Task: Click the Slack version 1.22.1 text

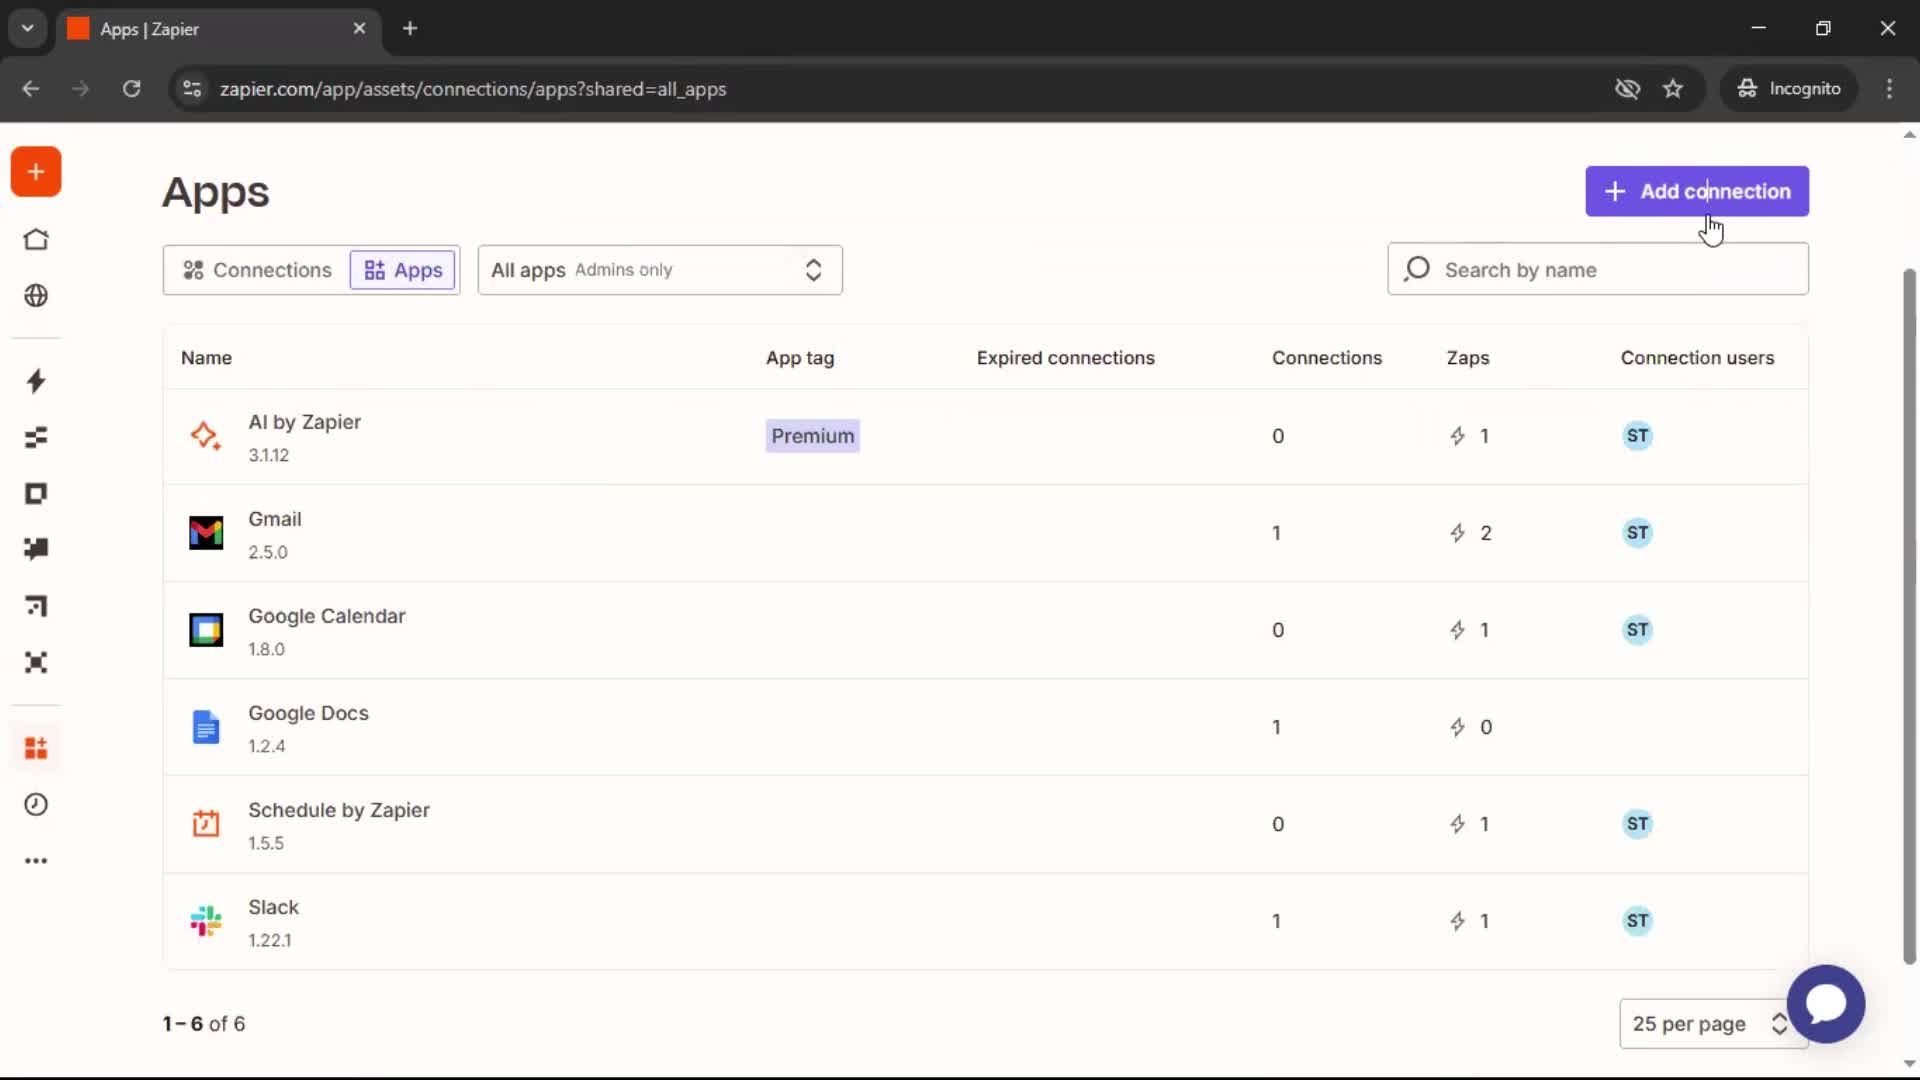Action: (x=270, y=940)
